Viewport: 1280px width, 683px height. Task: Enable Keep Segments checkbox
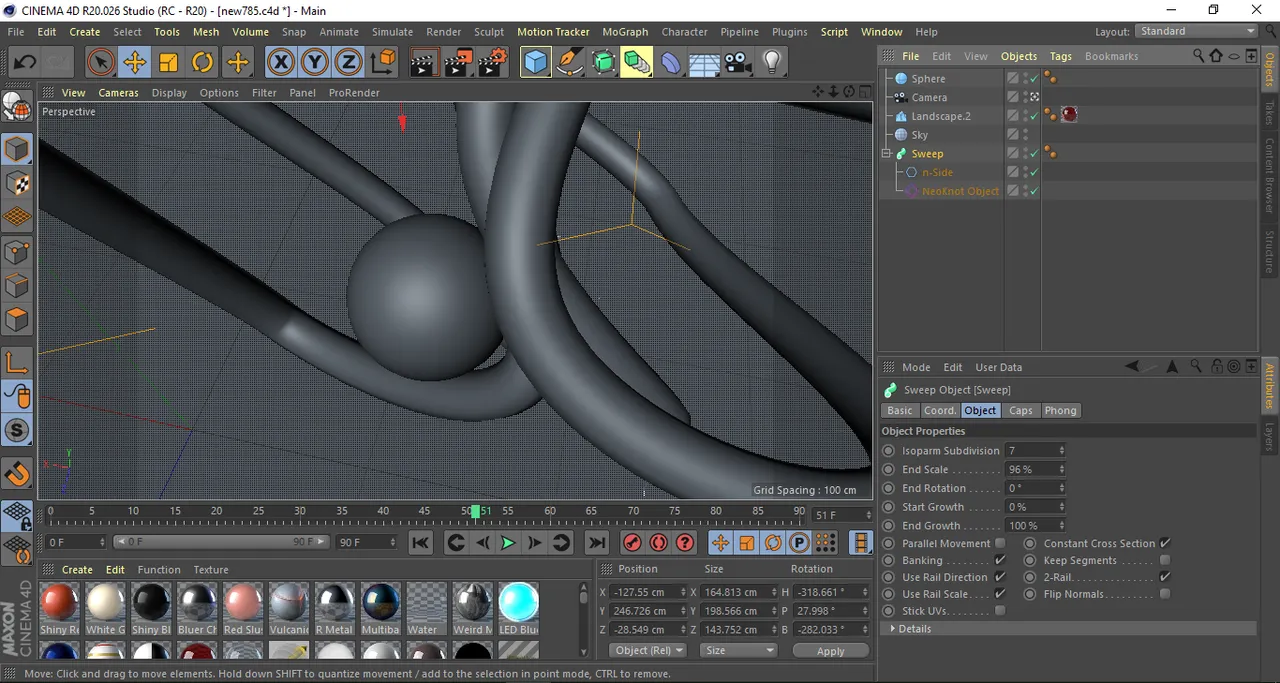pyautogui.click(x=1165, y=561)
